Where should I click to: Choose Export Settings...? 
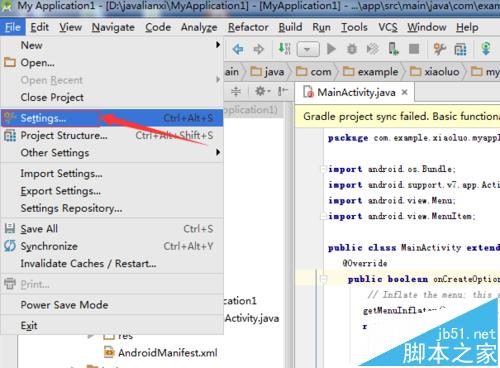[x=112, y=191]
